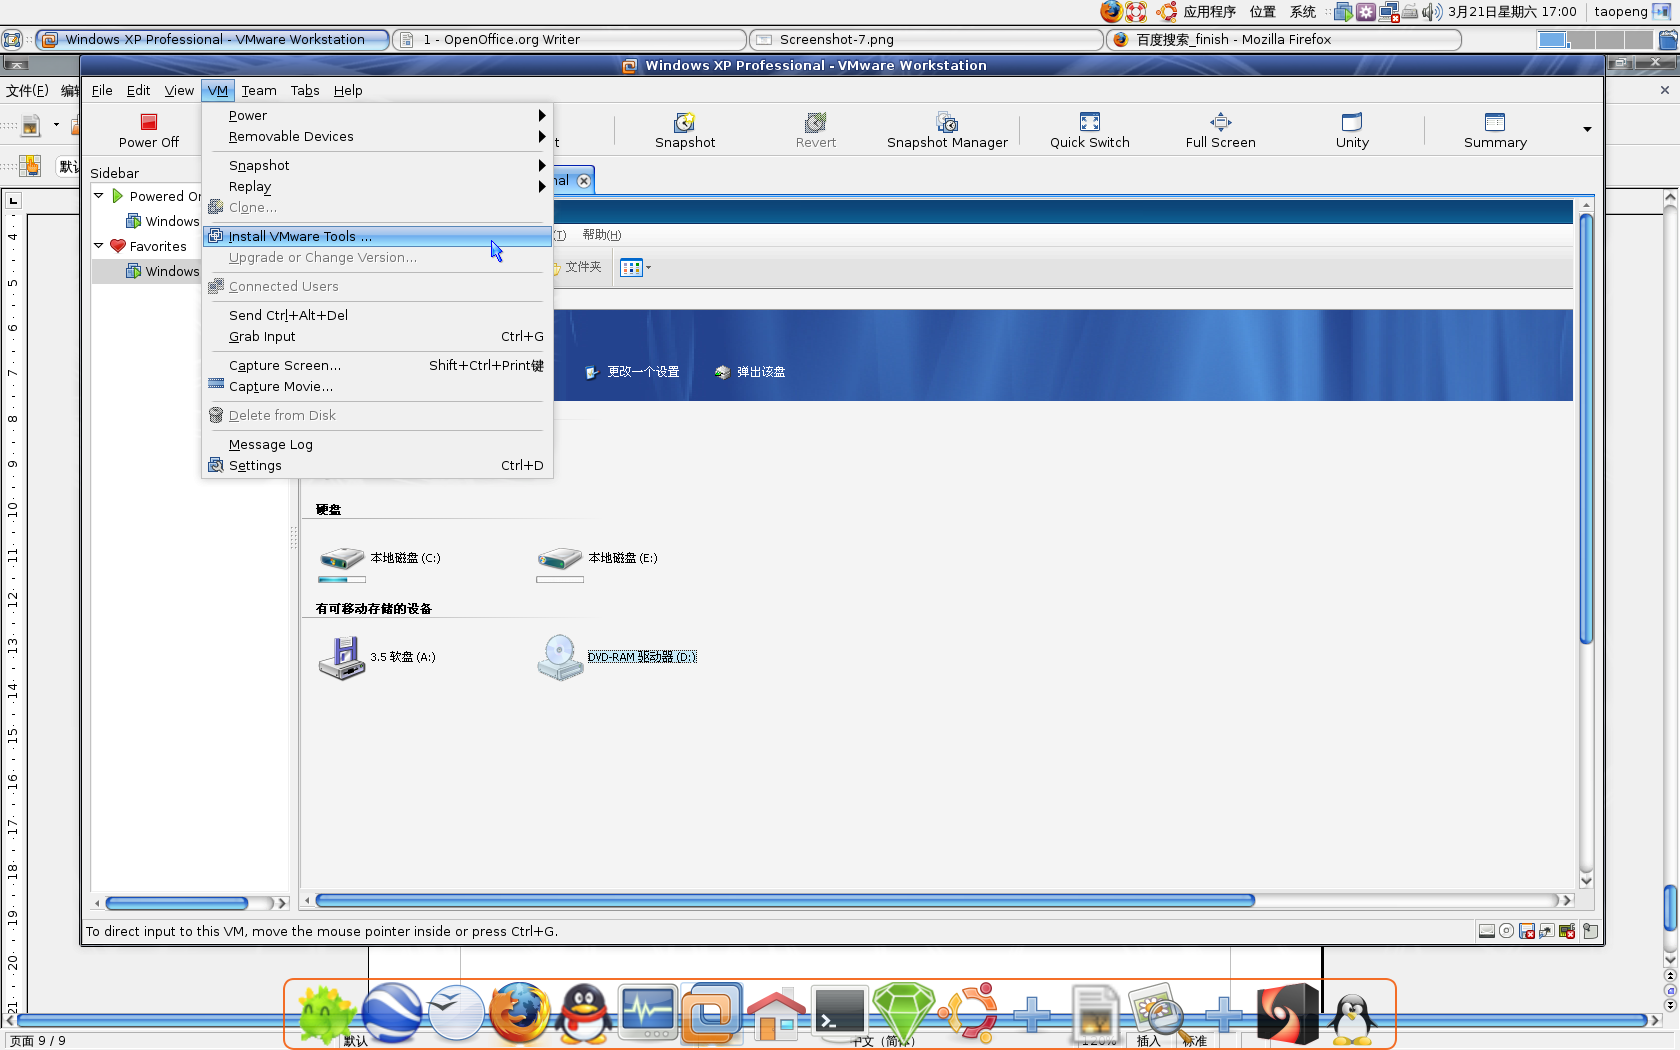Open VM Settings menu entry
This screenshot has width=1680, height=1050.
[x=377, y=465]
